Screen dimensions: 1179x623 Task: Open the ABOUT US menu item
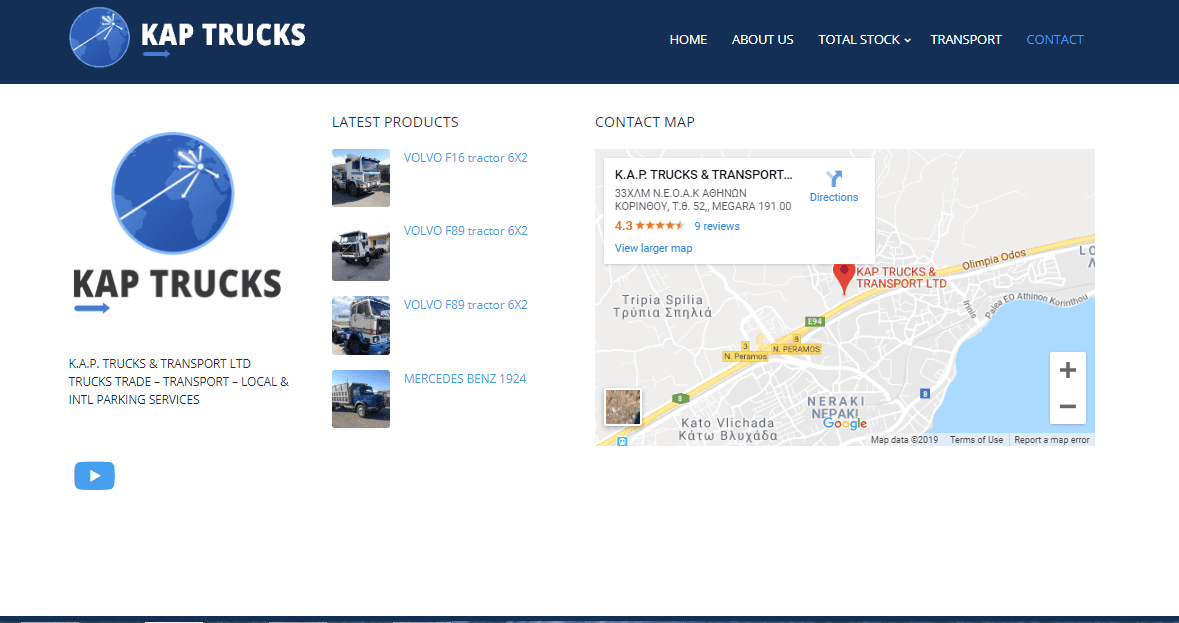point(762,40)
